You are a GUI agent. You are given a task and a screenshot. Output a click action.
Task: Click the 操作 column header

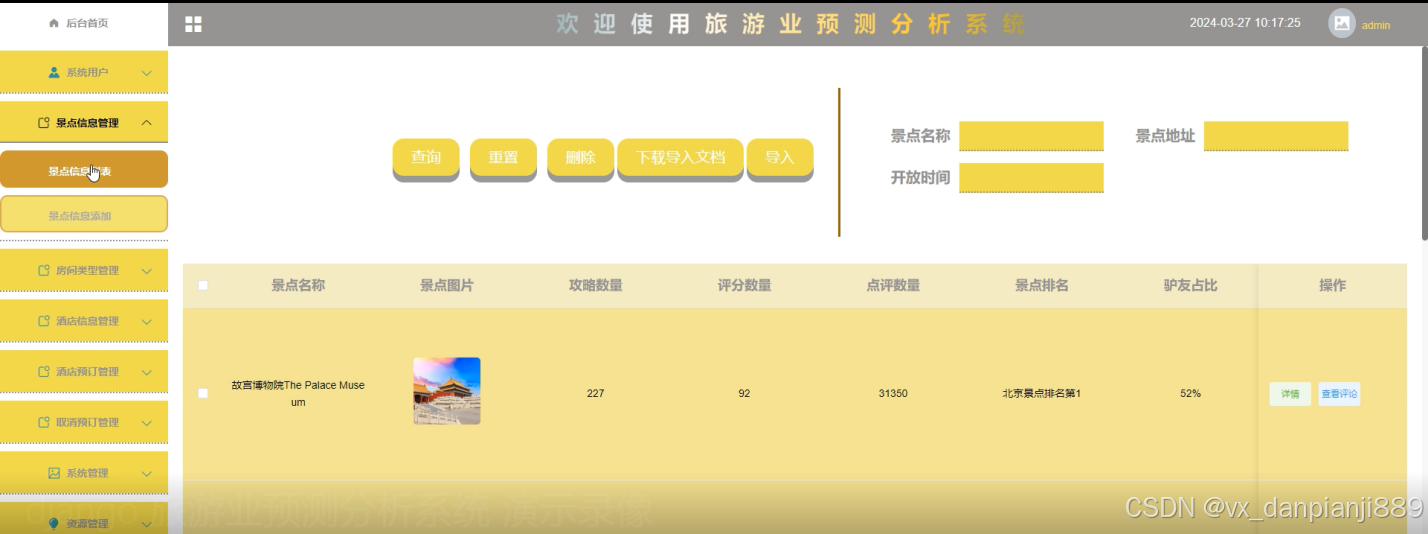point(1332,285)
